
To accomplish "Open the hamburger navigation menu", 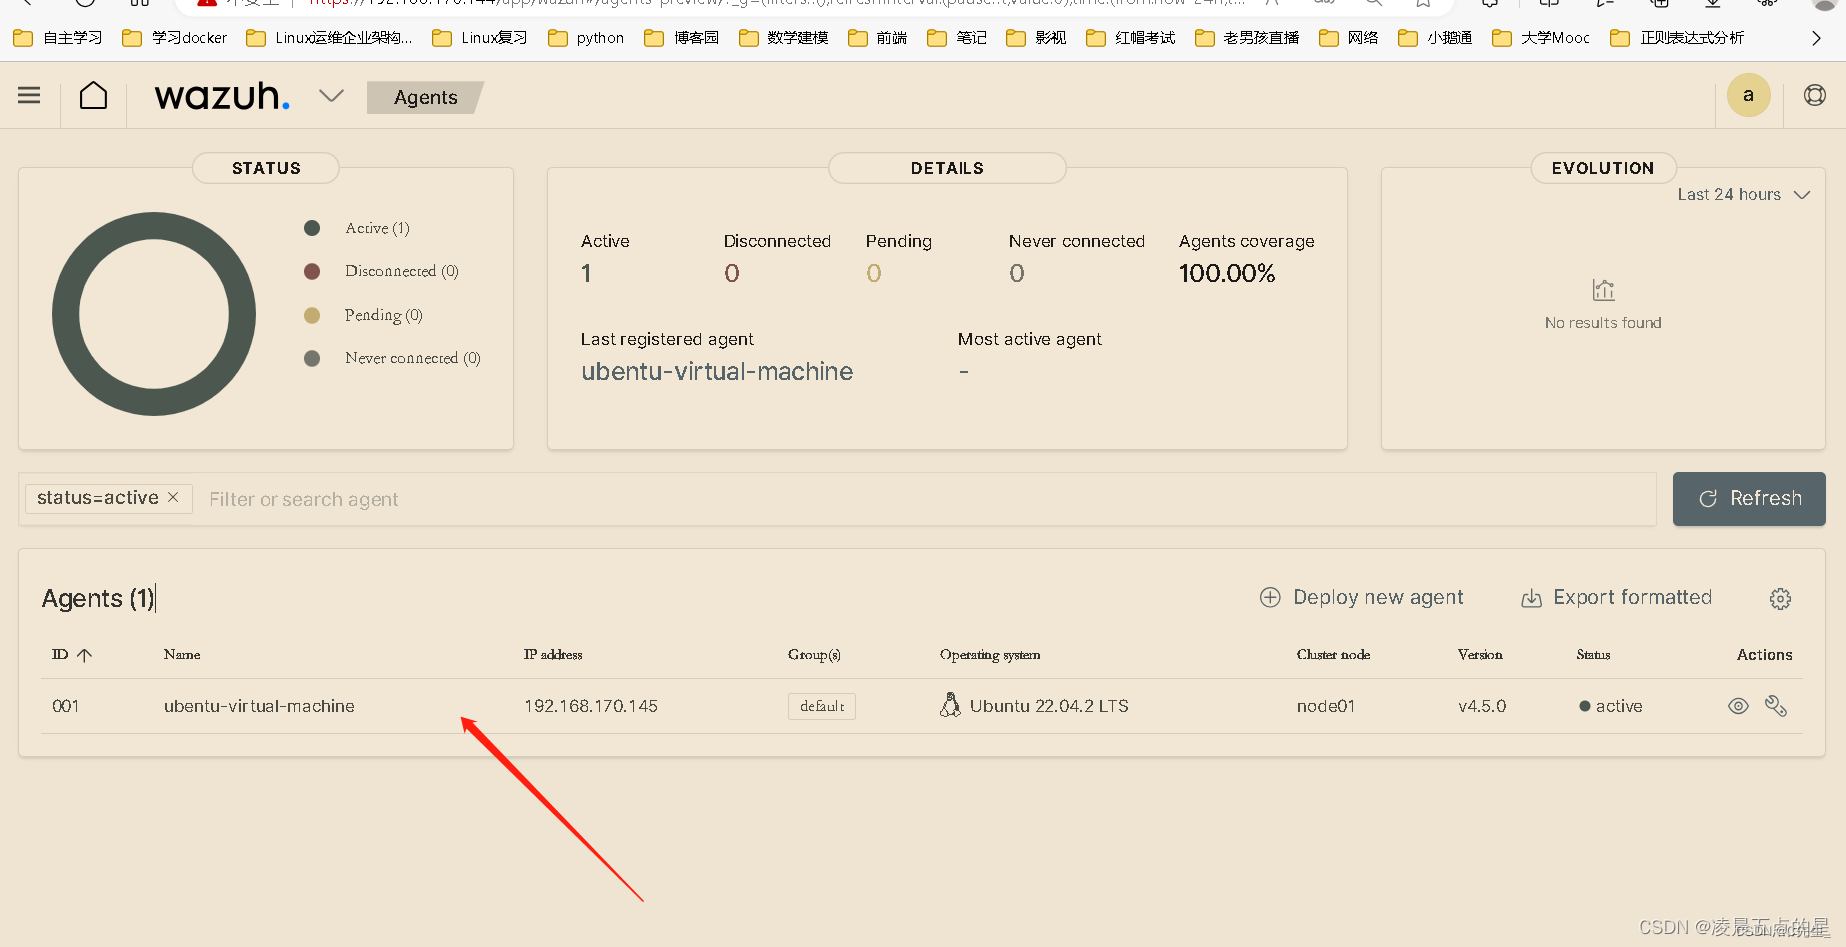I will [x=29, y=95].
